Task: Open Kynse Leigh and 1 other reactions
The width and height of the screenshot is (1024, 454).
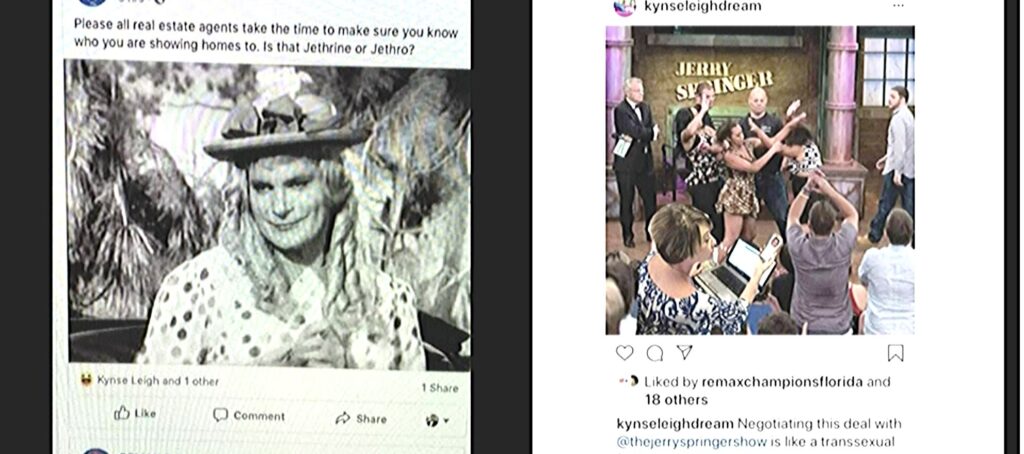Action: tap(158, 381)
